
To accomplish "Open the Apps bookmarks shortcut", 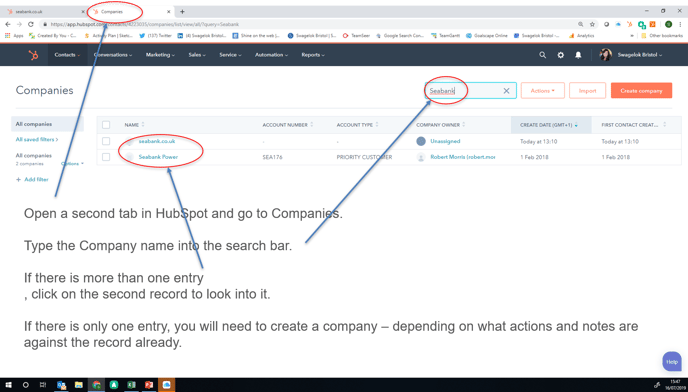I will coord(14,36).
